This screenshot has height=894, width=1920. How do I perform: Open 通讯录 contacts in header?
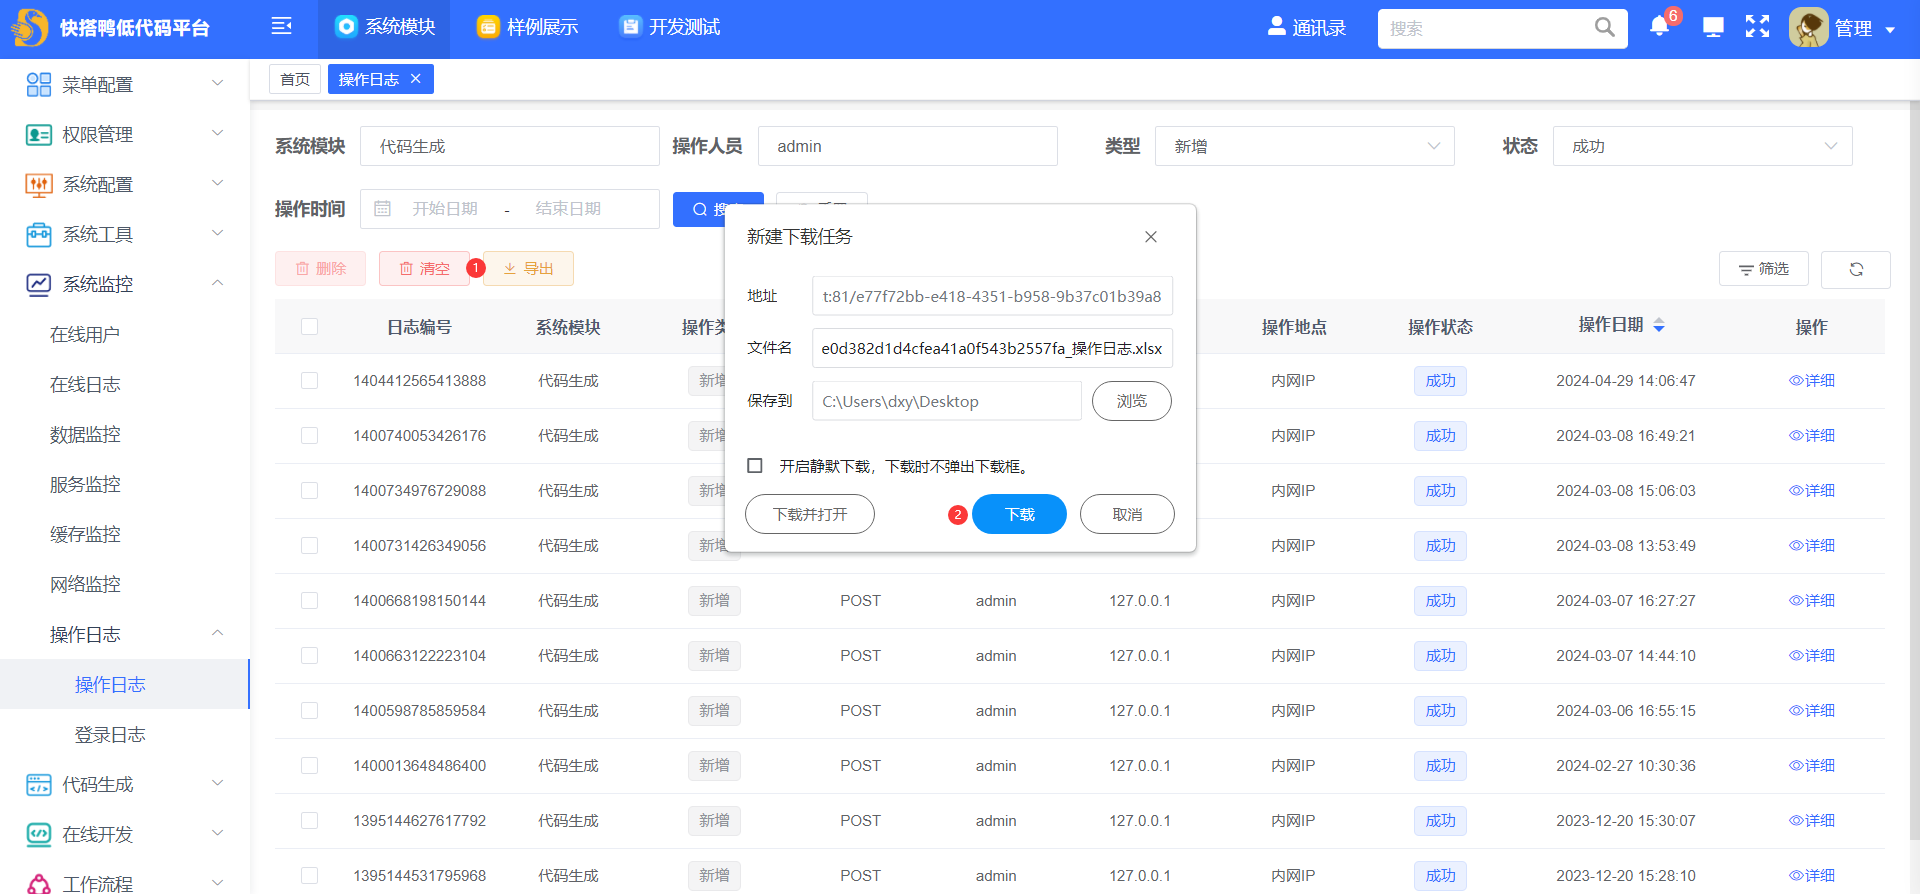click(x=1307, y=28)
